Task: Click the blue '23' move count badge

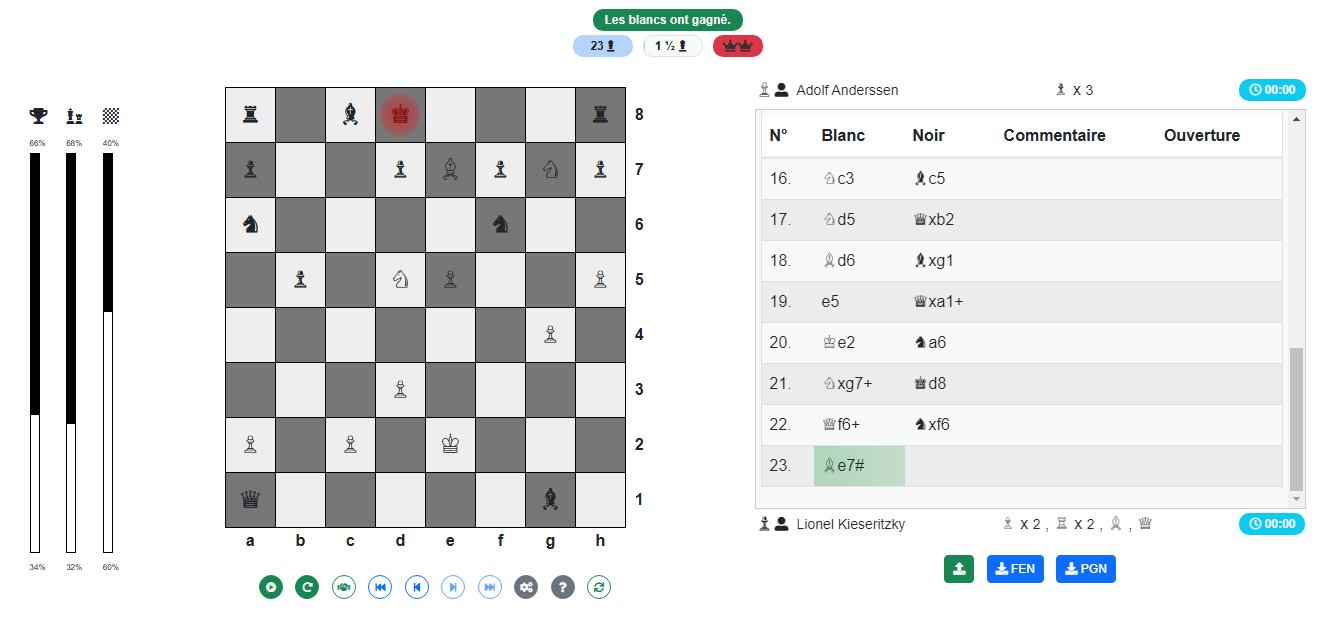Action: pyautogui.click(x=603, y=45)
